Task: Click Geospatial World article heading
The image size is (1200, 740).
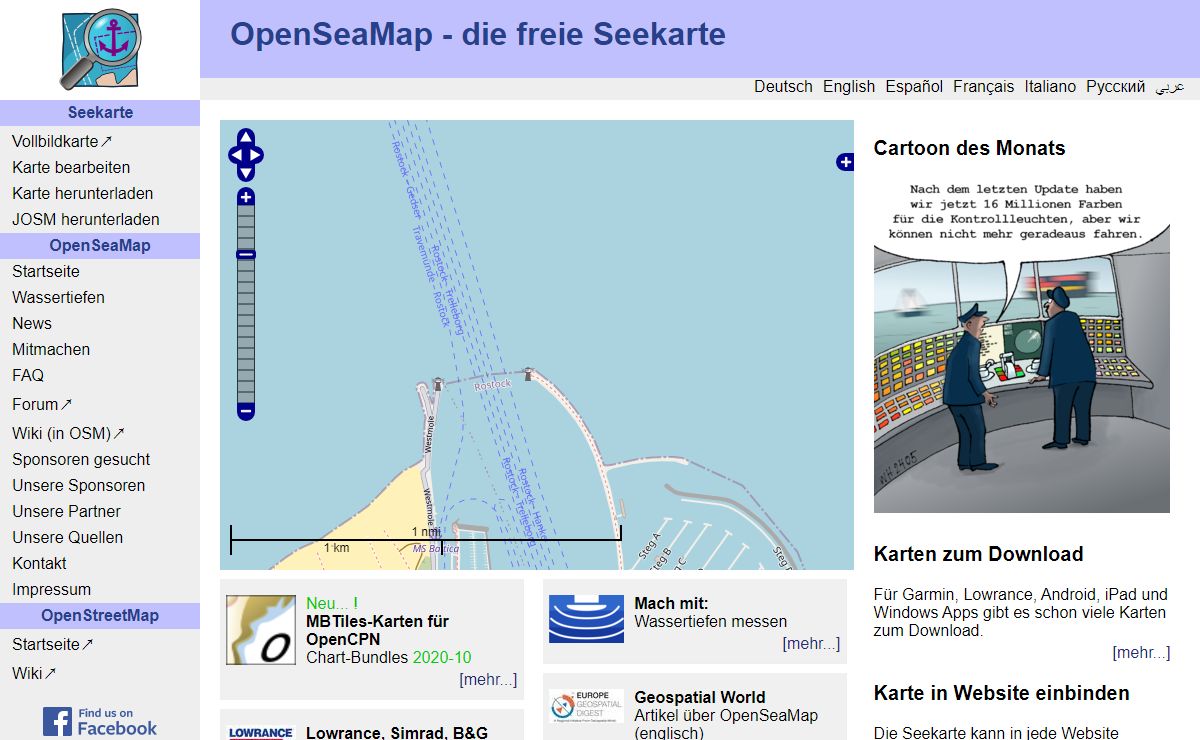Action: [x=700, y=697]
